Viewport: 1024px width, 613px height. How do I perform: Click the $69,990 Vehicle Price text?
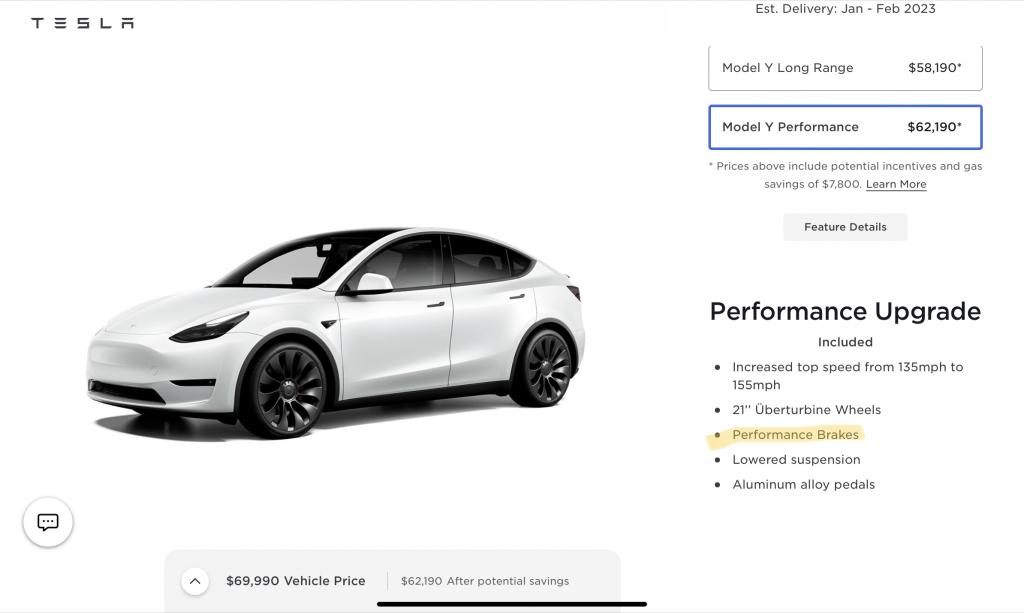(x=295, y=581)
